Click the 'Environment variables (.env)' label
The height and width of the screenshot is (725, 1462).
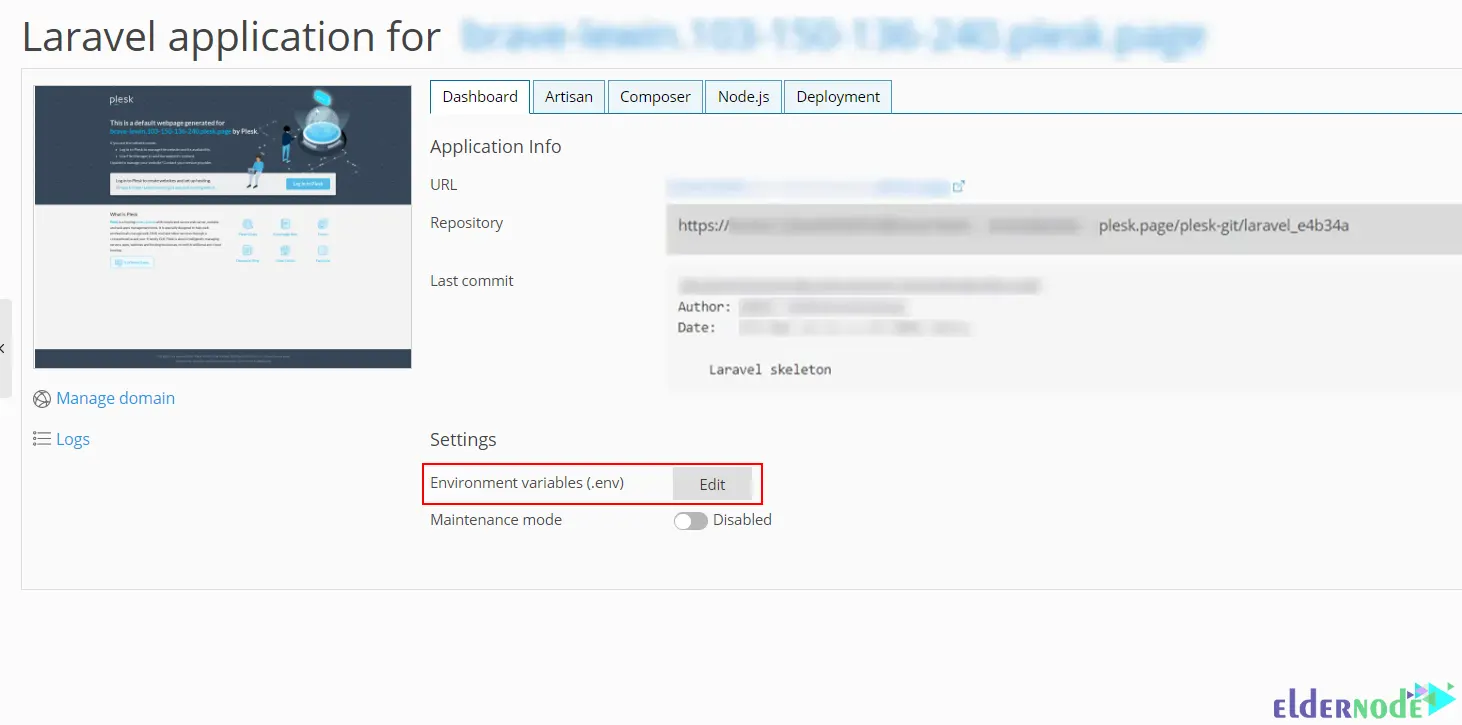pyautogui.click(x=527, y=483)
